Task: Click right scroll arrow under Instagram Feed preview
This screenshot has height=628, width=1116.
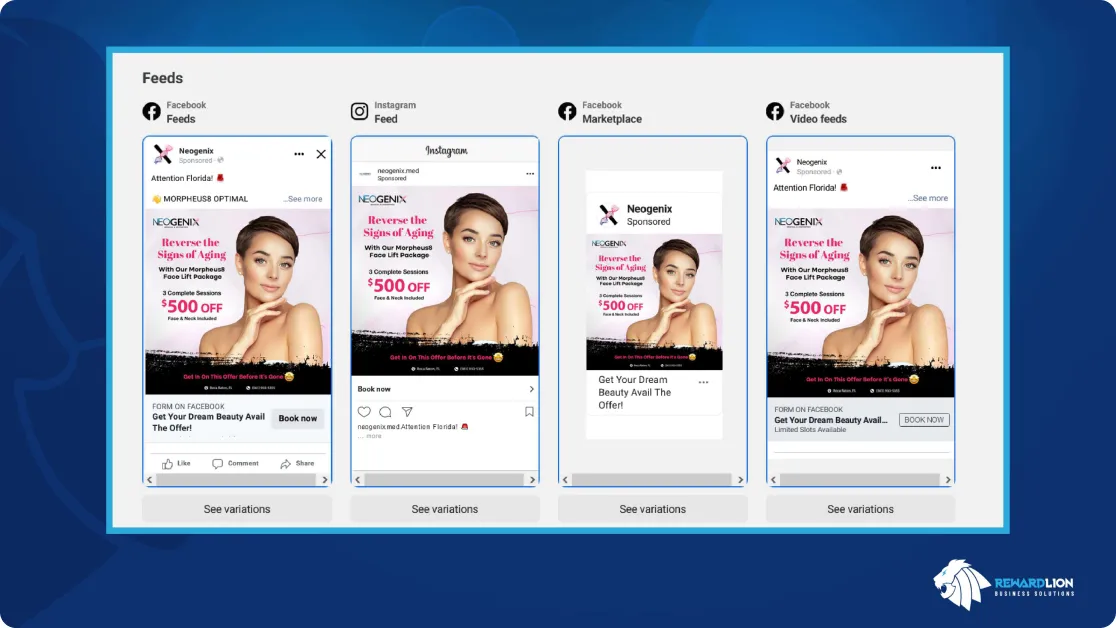Action: point(532,480)
